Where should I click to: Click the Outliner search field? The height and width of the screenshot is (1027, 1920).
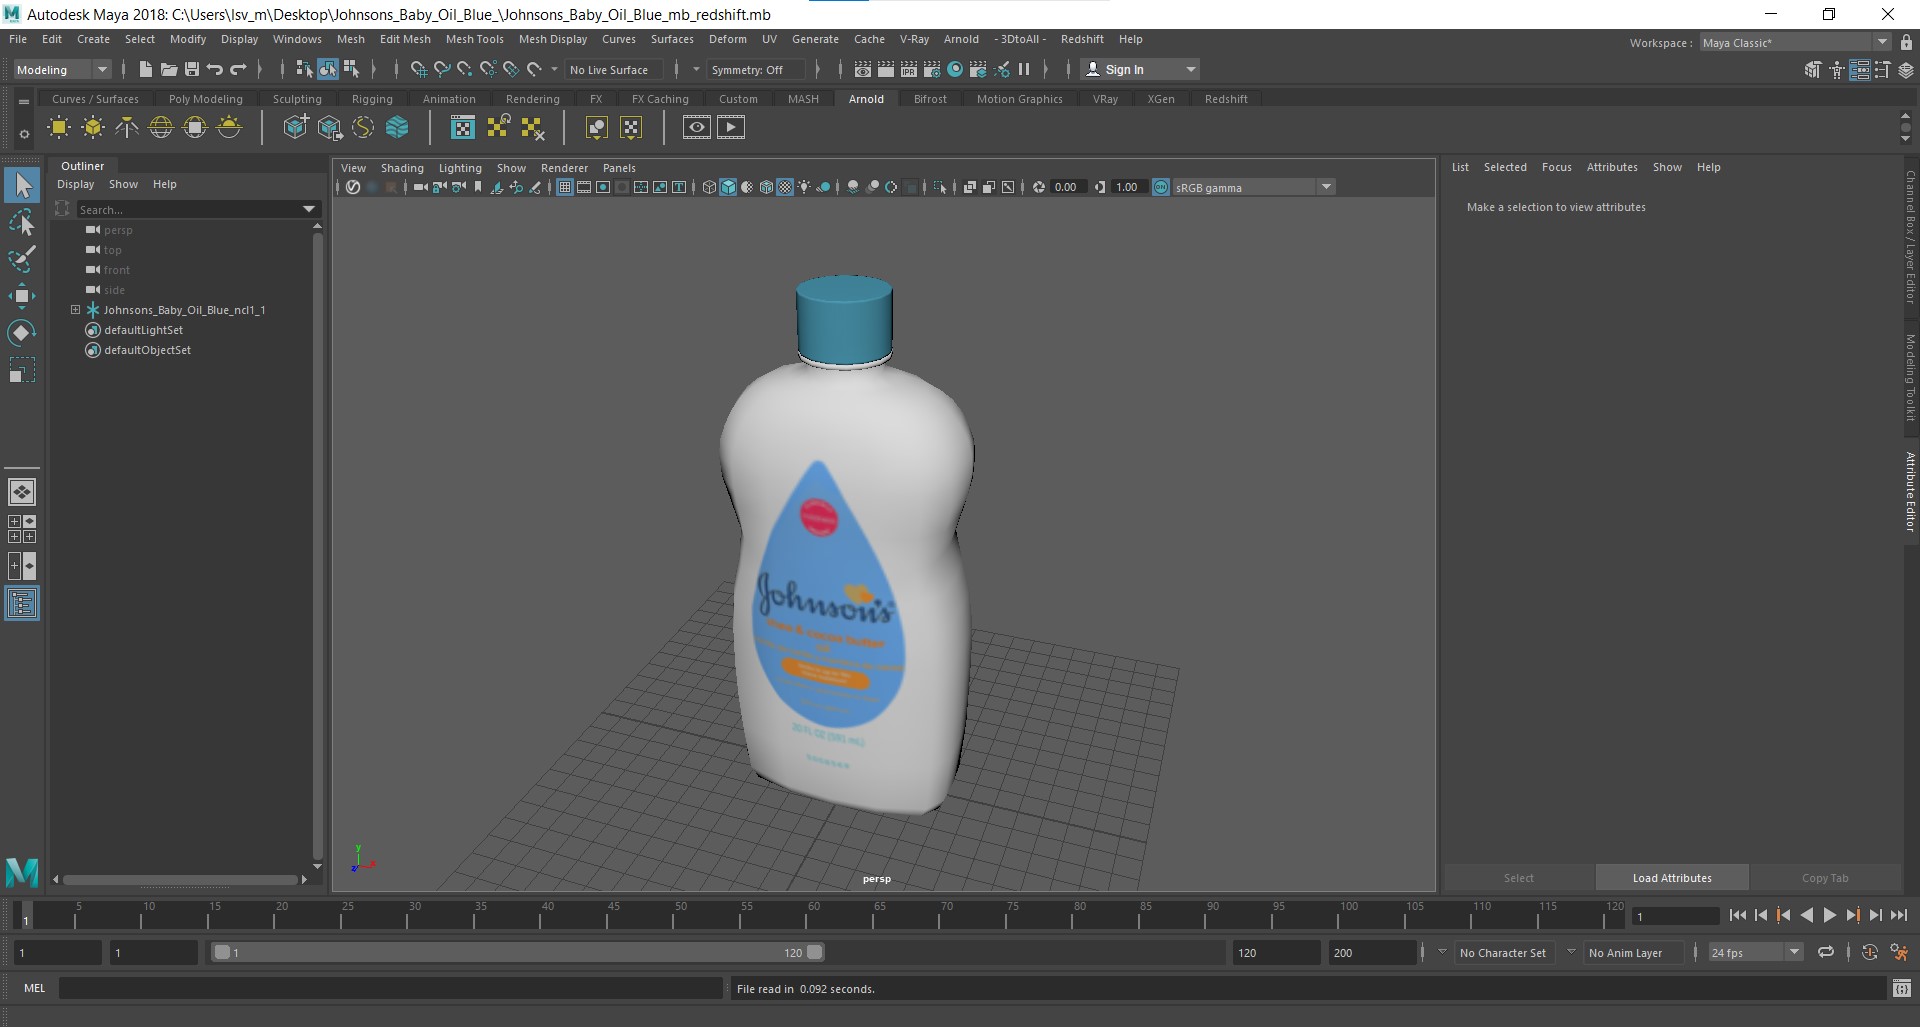point(190,209)
